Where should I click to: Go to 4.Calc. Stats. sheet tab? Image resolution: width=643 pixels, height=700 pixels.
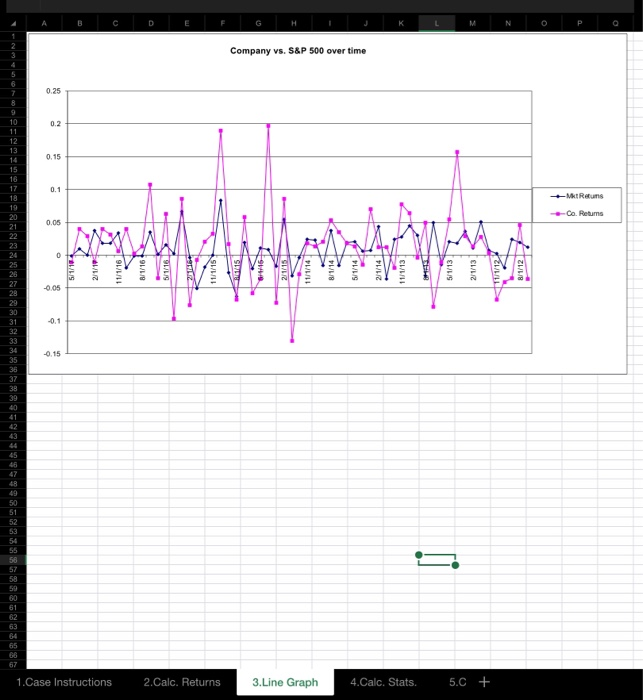tap(383, 682)
